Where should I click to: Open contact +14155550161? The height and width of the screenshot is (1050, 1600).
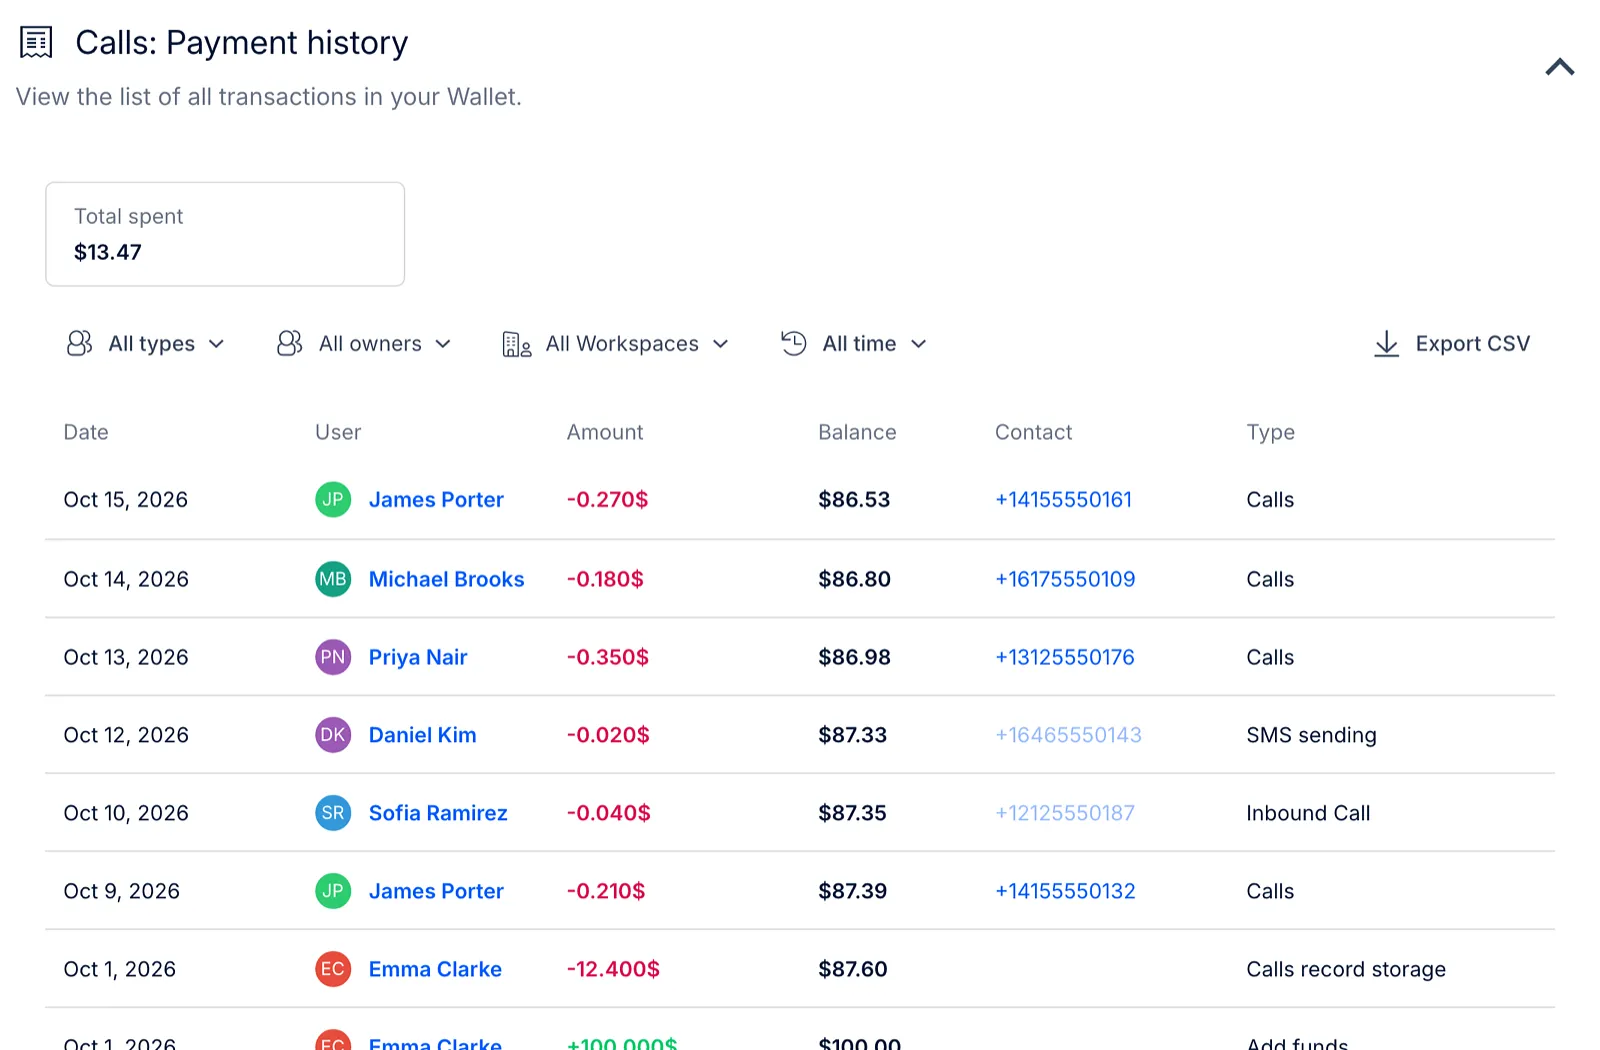(1063, 500)
